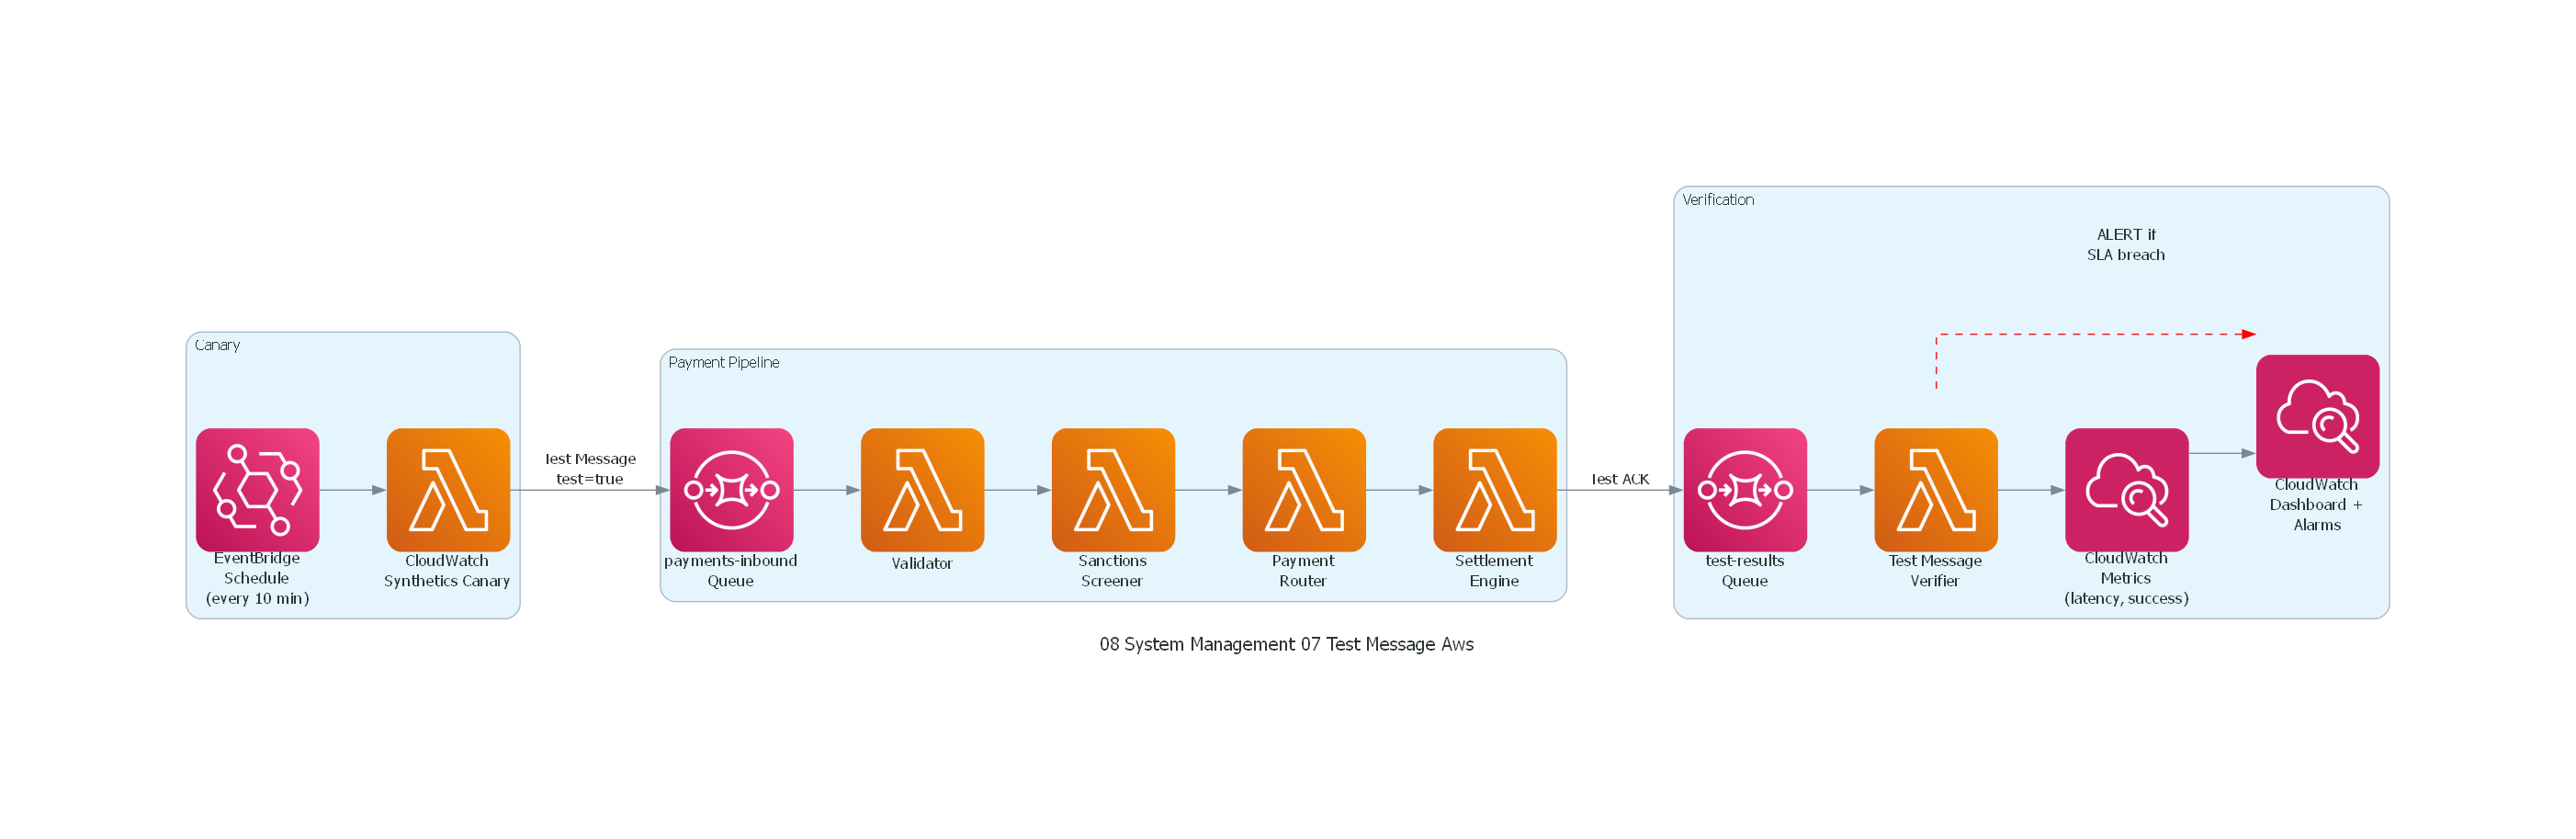Click the ALERT if SLA breach text
The width and height of the screenshot is (2576, 839).
[2125, 246]
